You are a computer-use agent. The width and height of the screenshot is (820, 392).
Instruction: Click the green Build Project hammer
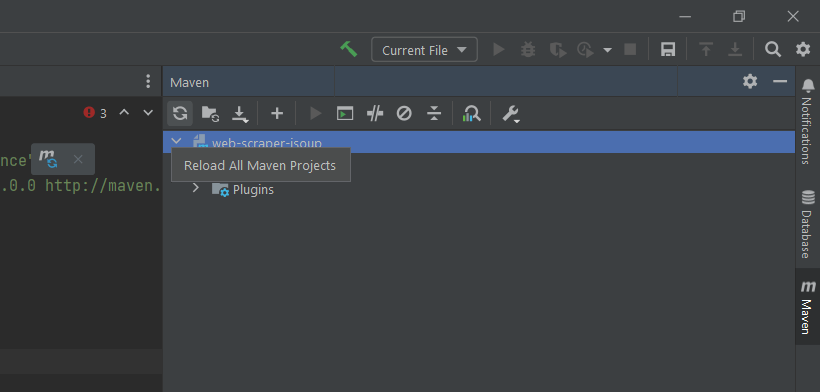pyautogui.click(x=348, y=49)
